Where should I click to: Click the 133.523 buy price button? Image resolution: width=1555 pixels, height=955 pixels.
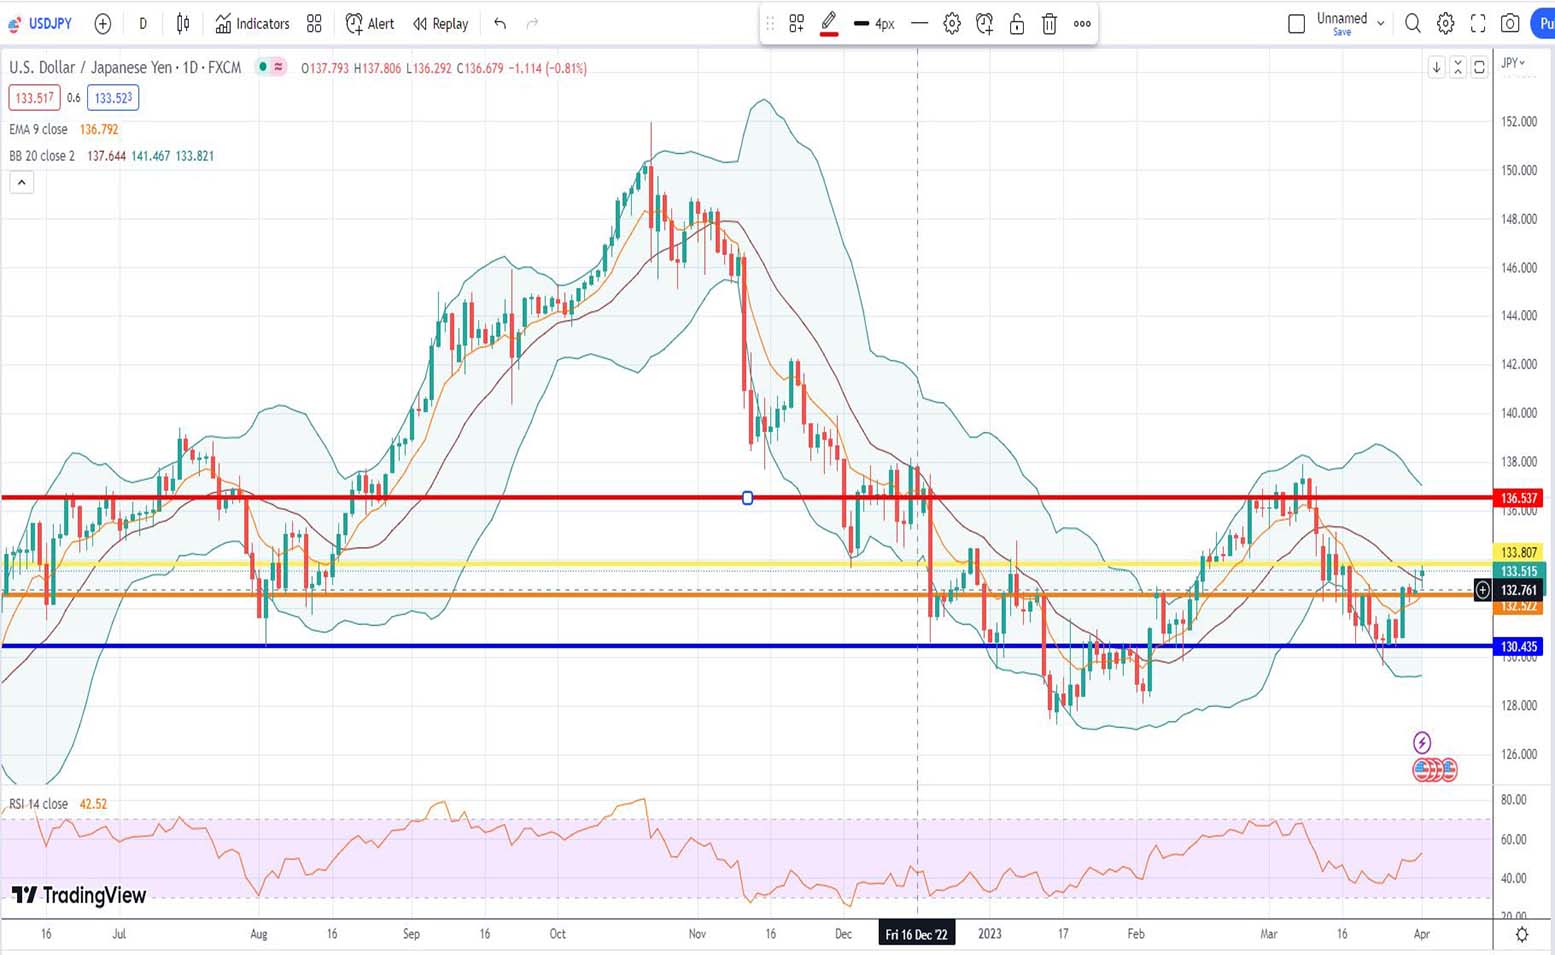pos(112,98)
